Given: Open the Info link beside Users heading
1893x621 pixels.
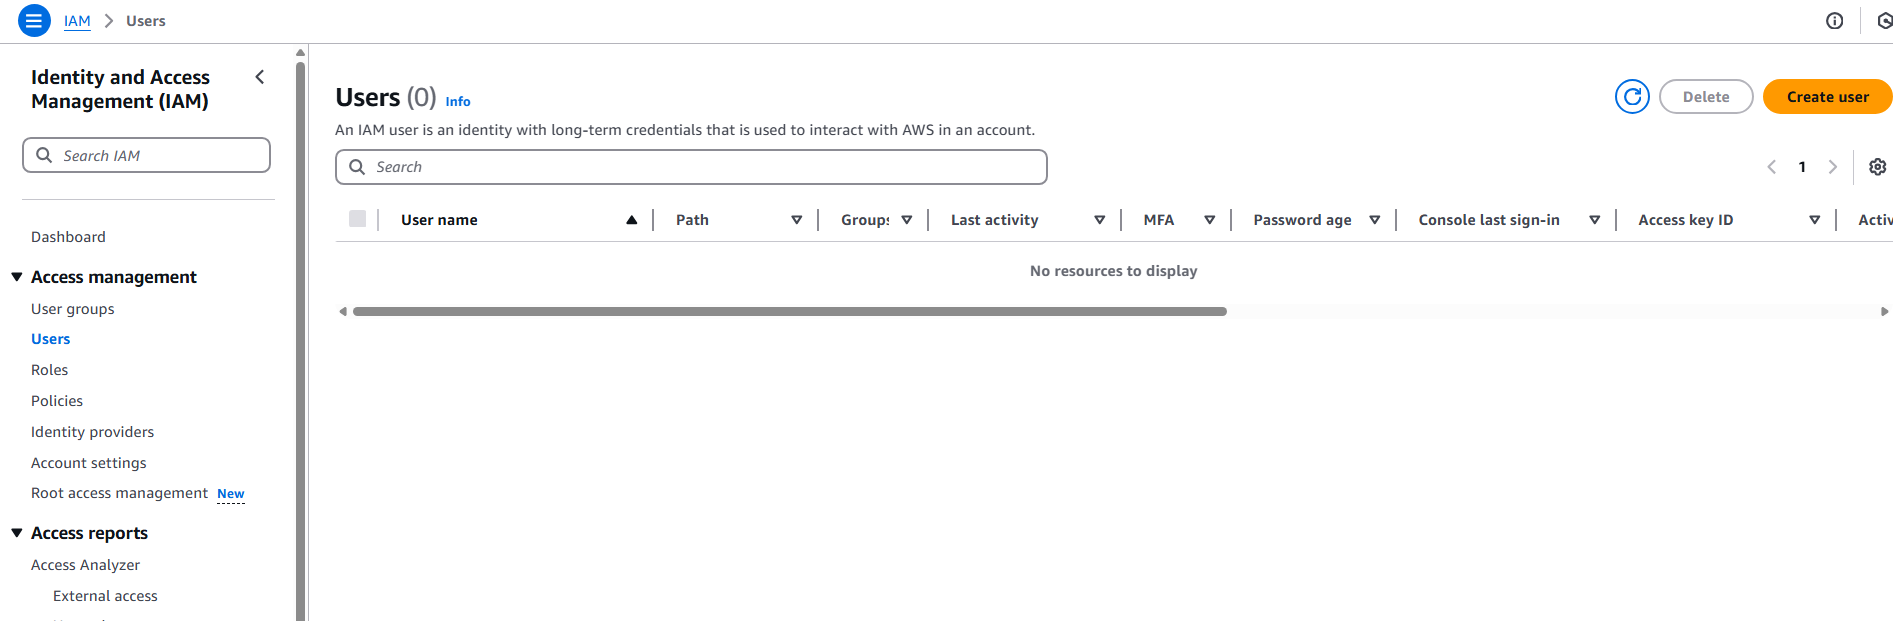Looking at the screenshot, I should (x=458, y=102).
